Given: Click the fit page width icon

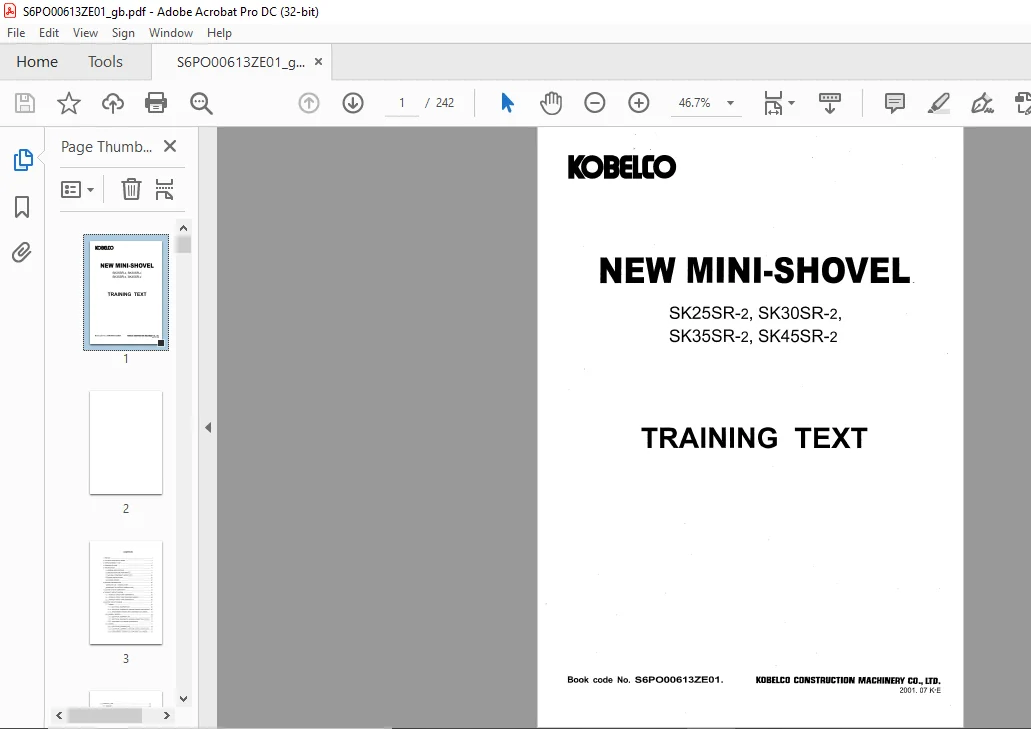Looking at the screenshot, I should coord(773,103).
